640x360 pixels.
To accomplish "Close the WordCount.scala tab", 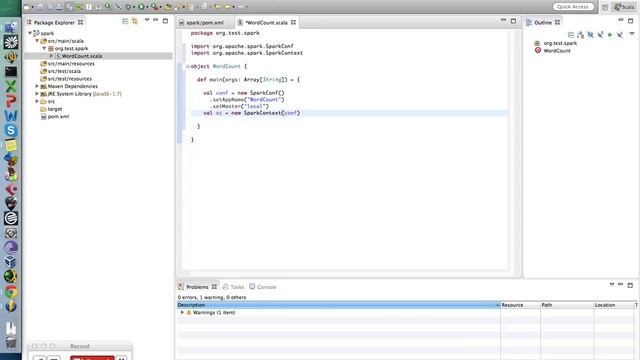I will [293, 22].
